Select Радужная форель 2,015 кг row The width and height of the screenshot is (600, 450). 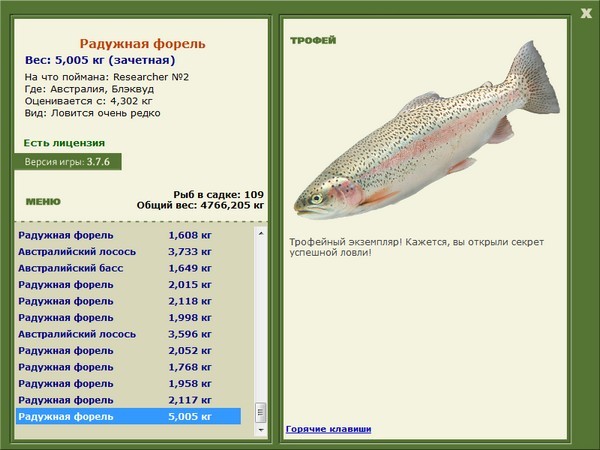click(x=129, y=285)
